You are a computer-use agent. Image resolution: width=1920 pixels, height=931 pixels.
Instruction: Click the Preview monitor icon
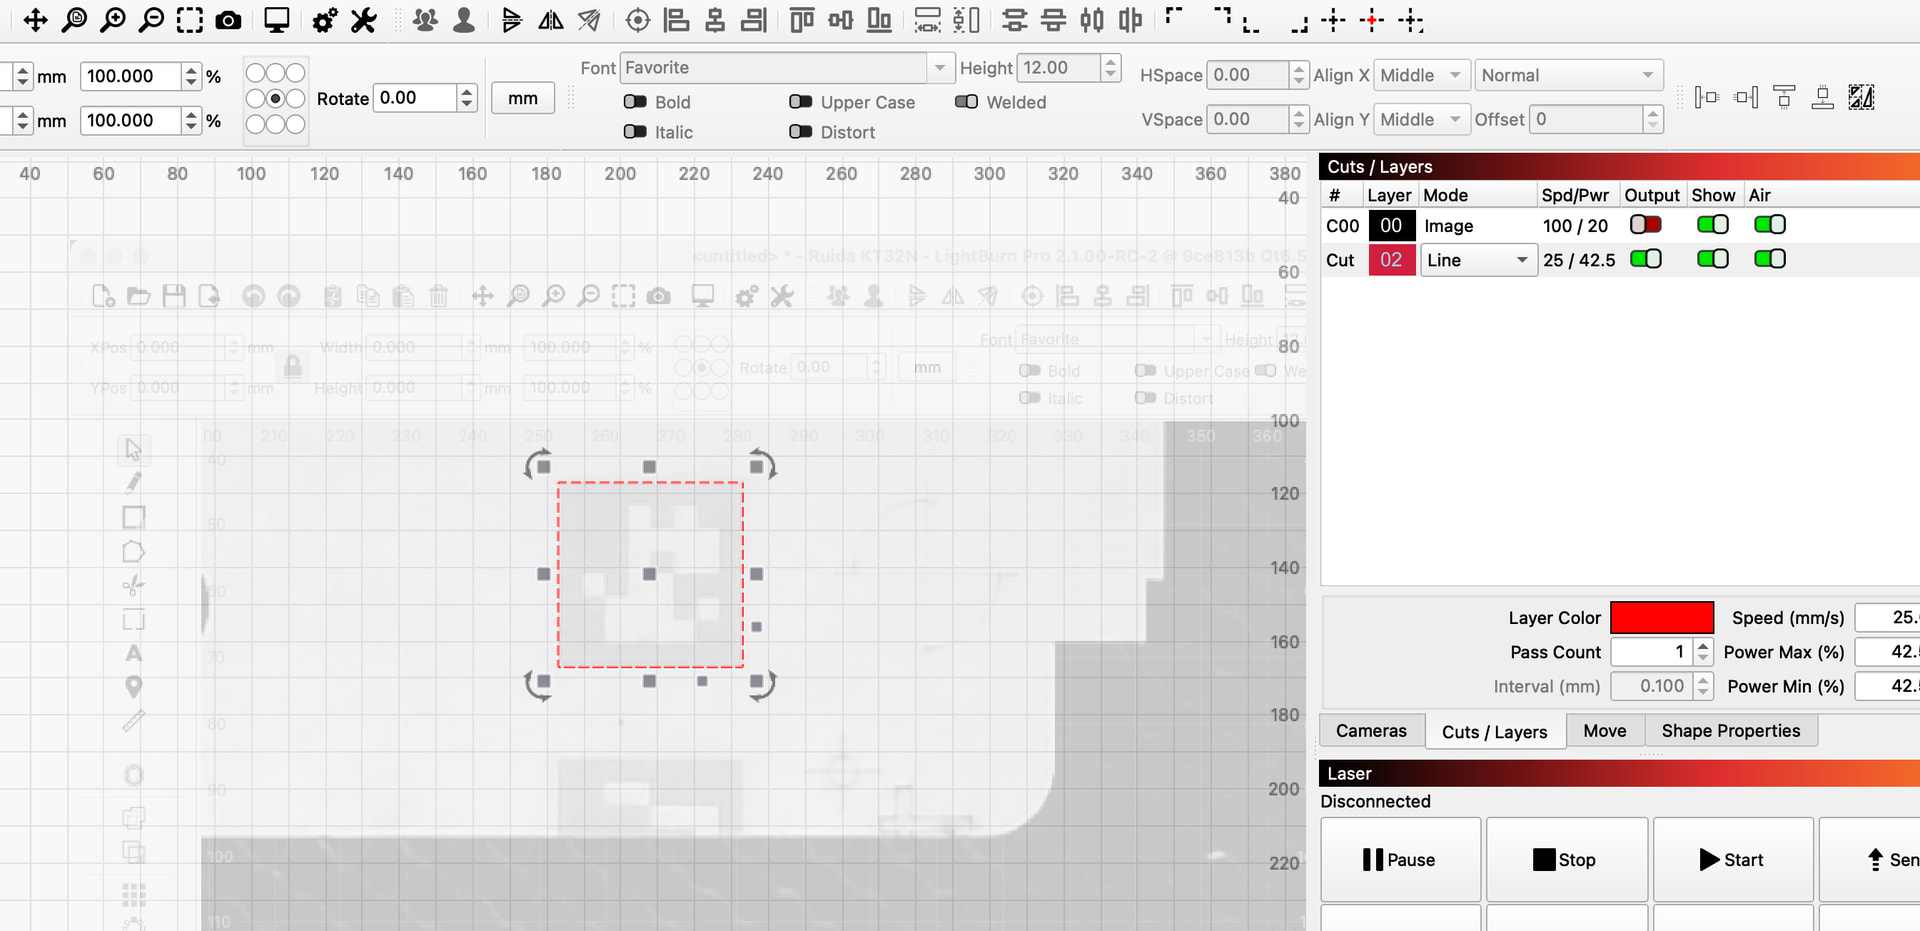click(276, 20)
